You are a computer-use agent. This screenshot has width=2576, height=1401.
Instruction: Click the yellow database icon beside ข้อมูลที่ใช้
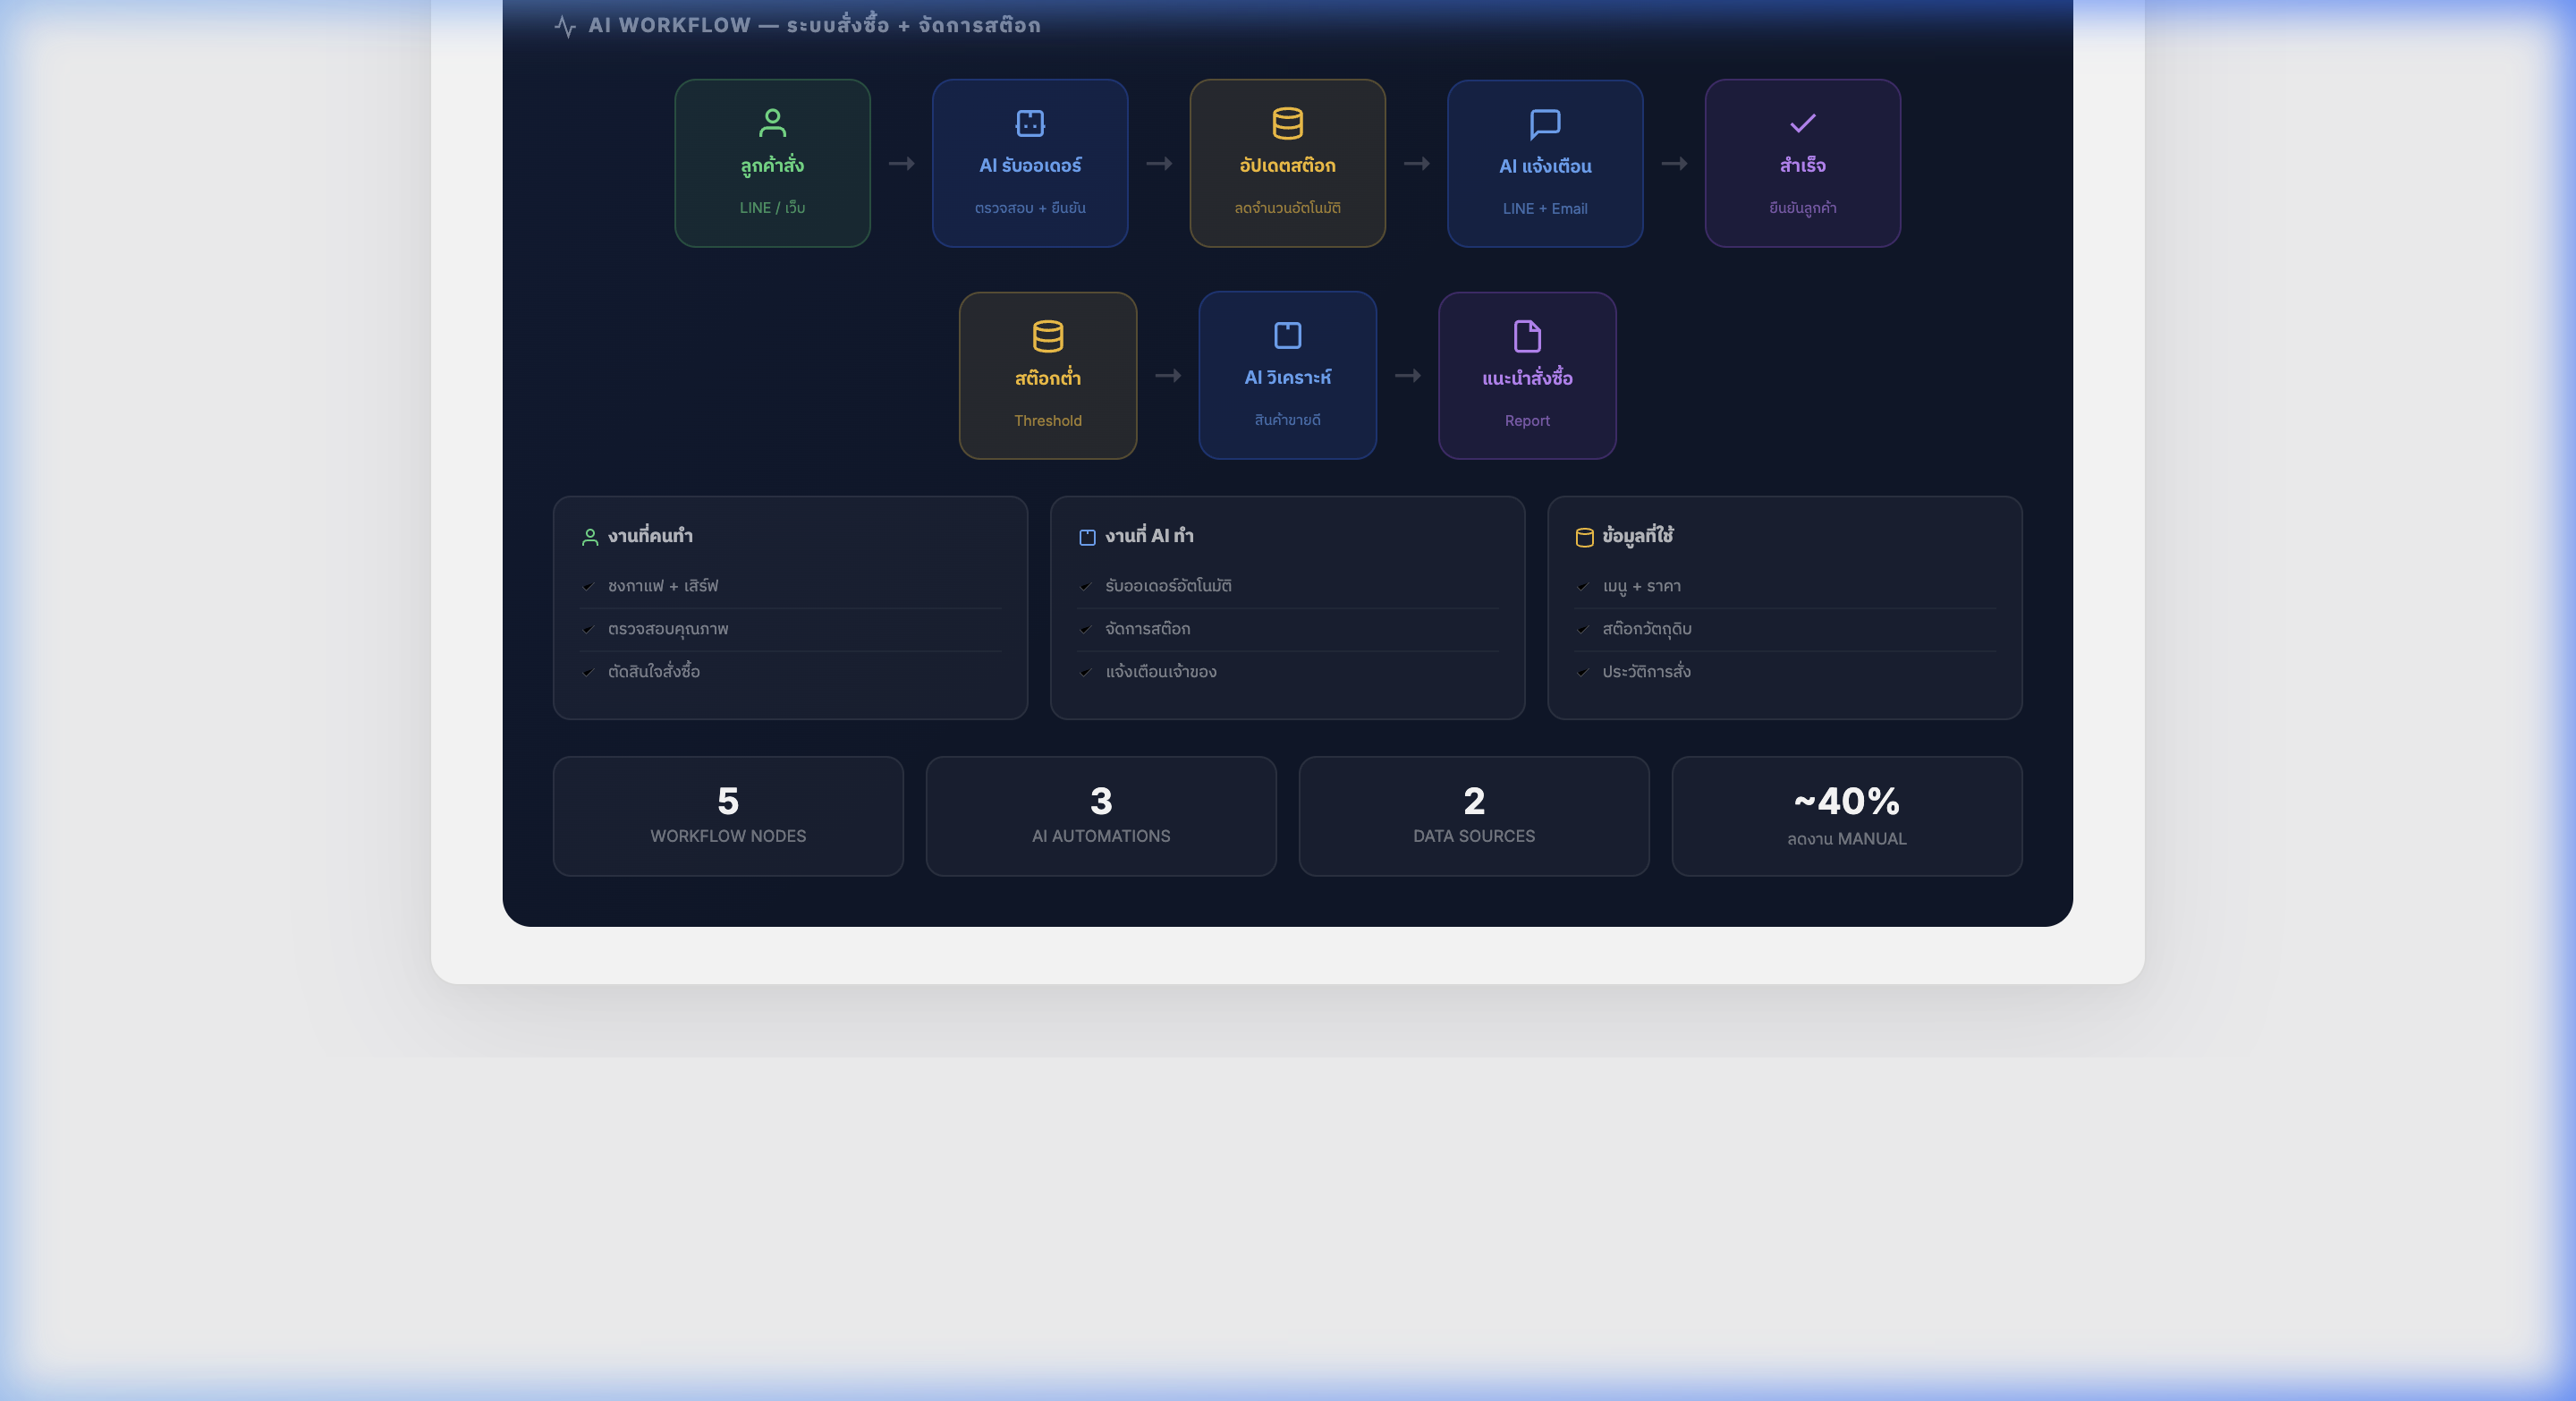pos(1584,536)
